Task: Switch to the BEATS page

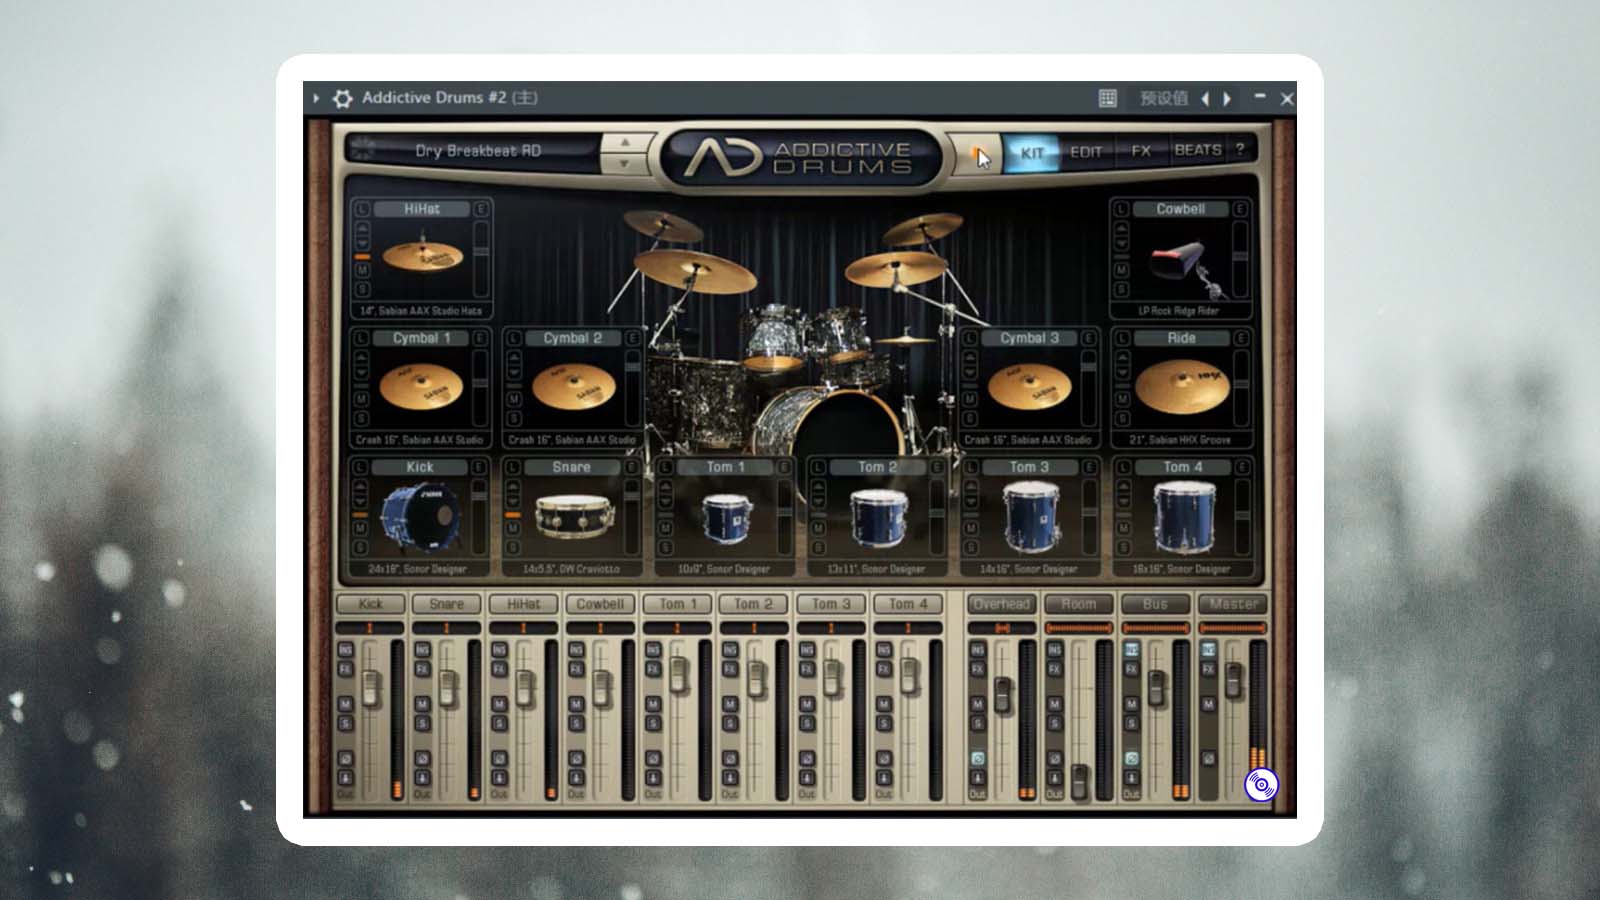Action: [x=1198, y=150]
